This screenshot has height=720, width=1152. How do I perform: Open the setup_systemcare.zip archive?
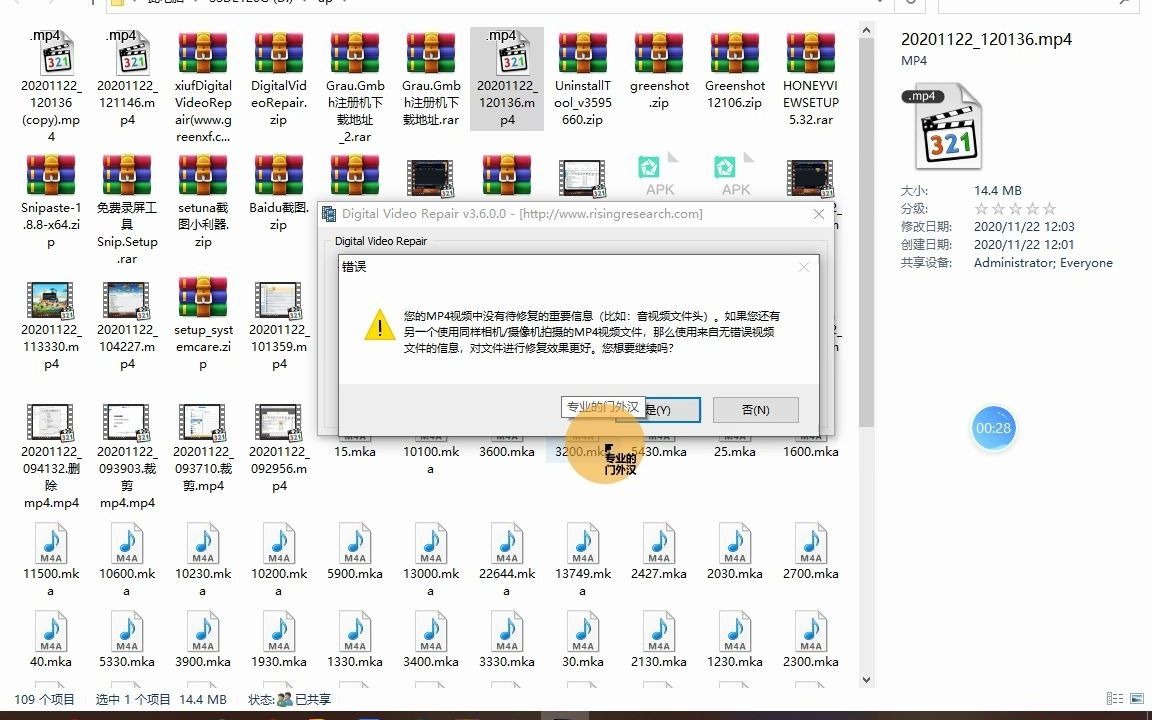(x=202, y=300)
